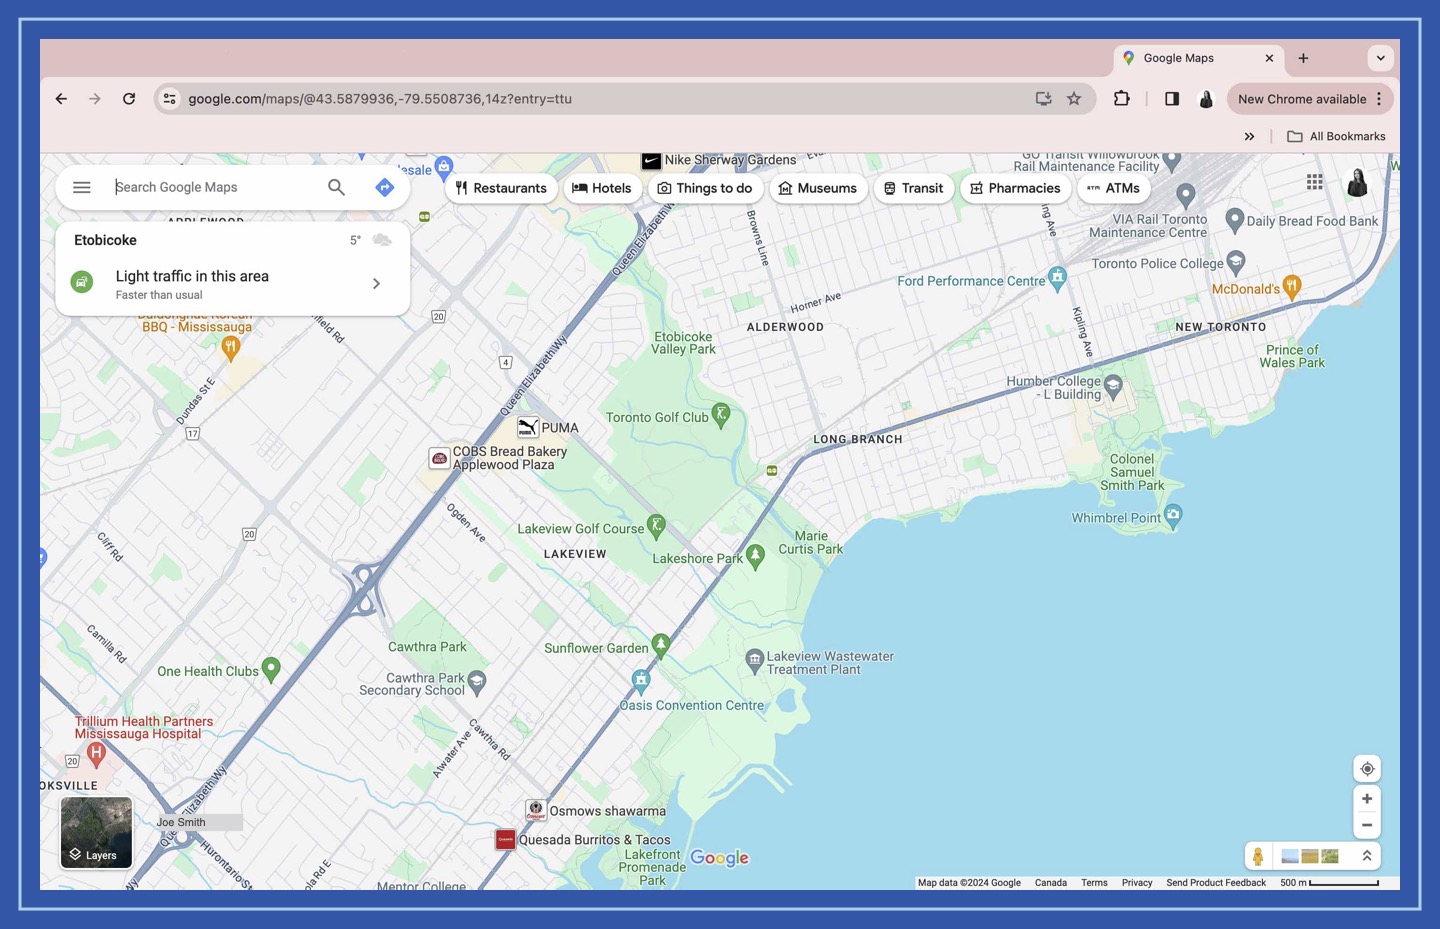Image resolution: width=1440 pixels, height=929 pixels.
Task: Zoom out using the minus icon
Action: pos(1366,825)
